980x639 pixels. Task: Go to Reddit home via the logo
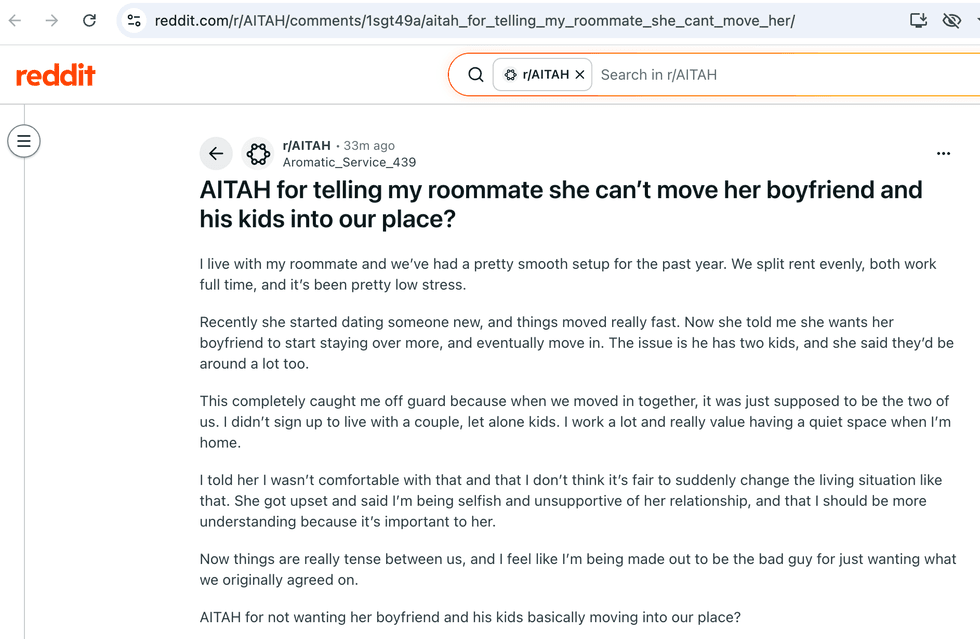tap(56, 75)
